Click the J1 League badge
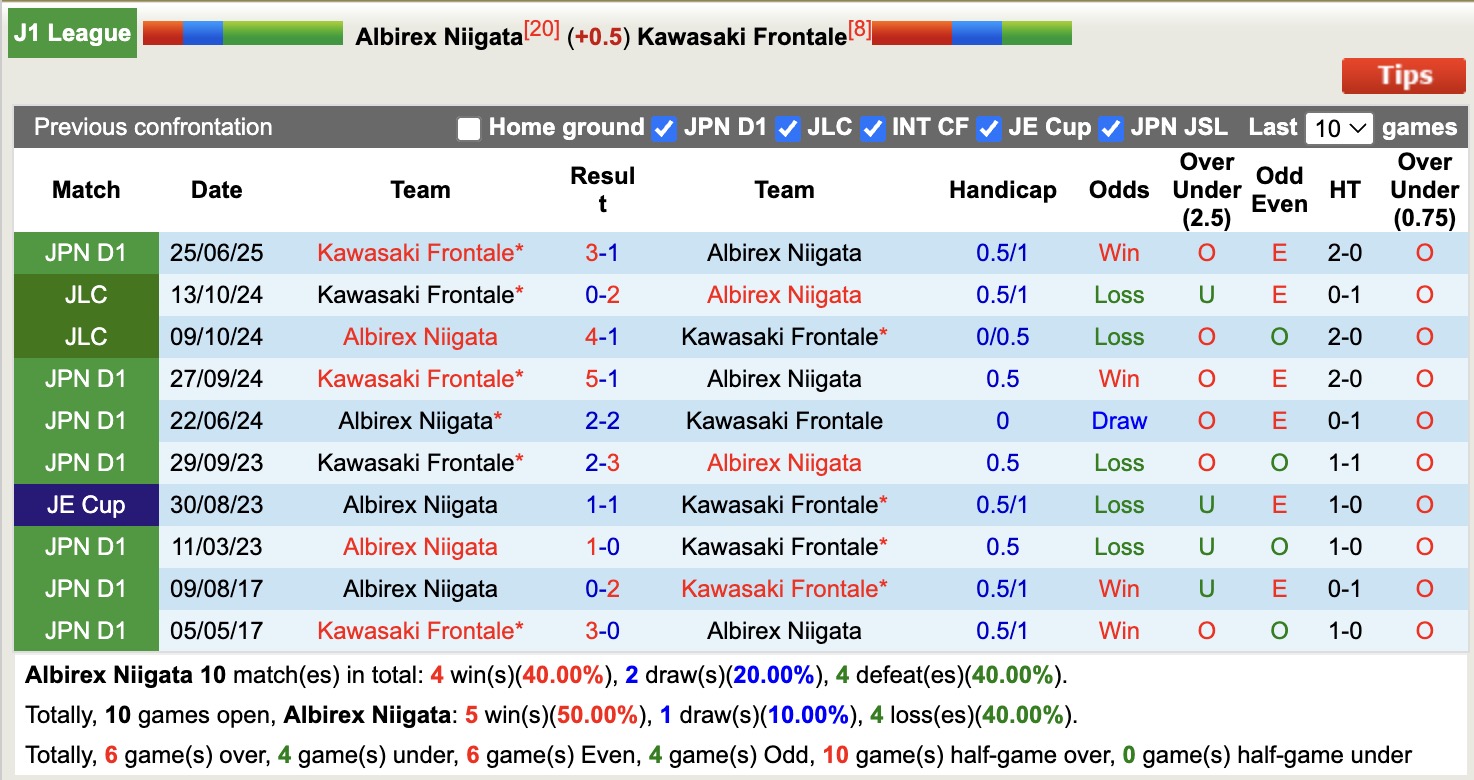1474x780 pixels. (x=71, y=32)
